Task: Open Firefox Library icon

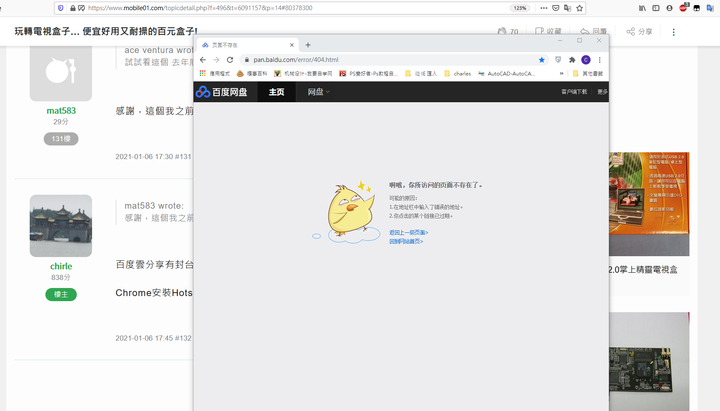Action: point(642,8)
